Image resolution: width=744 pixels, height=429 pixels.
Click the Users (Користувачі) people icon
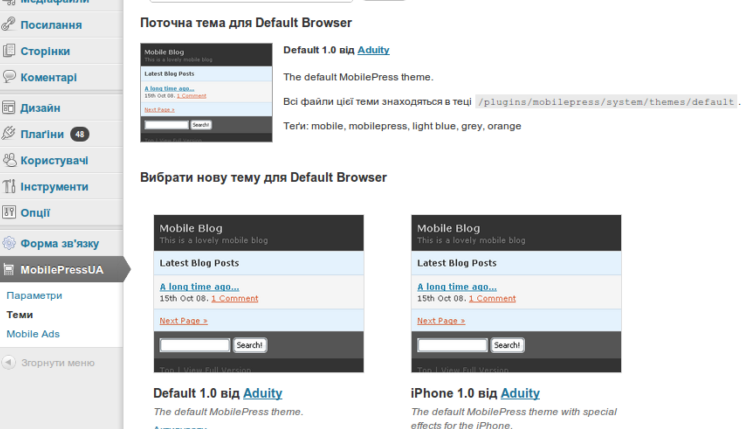pyautogui.click(x=9, y=160)
